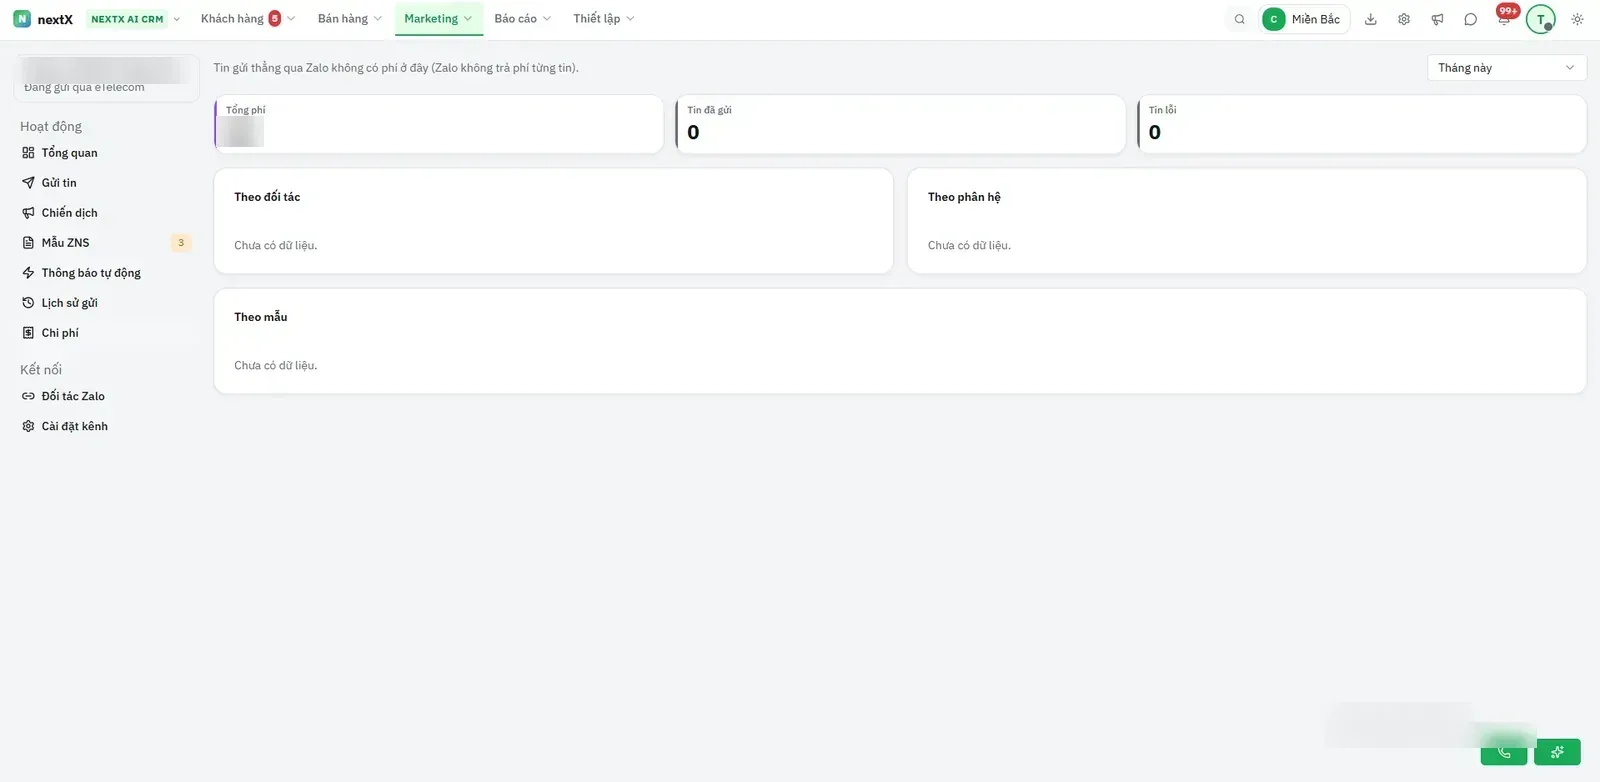Viewport: 1600px width, 782px height.
Task: Click the download icon in top bar
Action: (1371, 19)
